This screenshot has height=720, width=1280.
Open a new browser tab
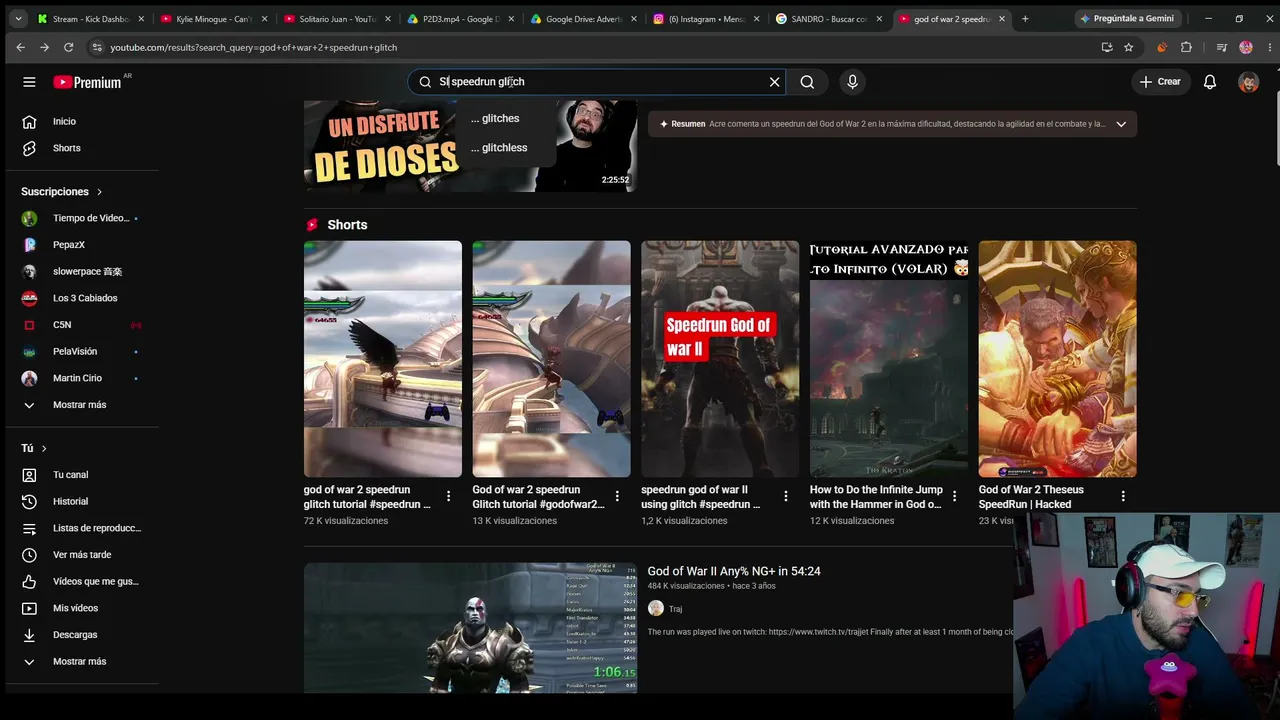(x=1025, y=18)
